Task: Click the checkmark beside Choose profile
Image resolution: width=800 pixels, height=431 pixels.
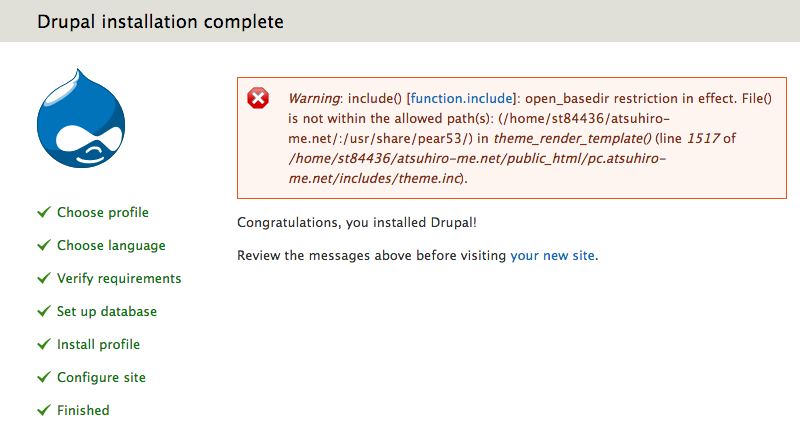Action: (43, 212)
